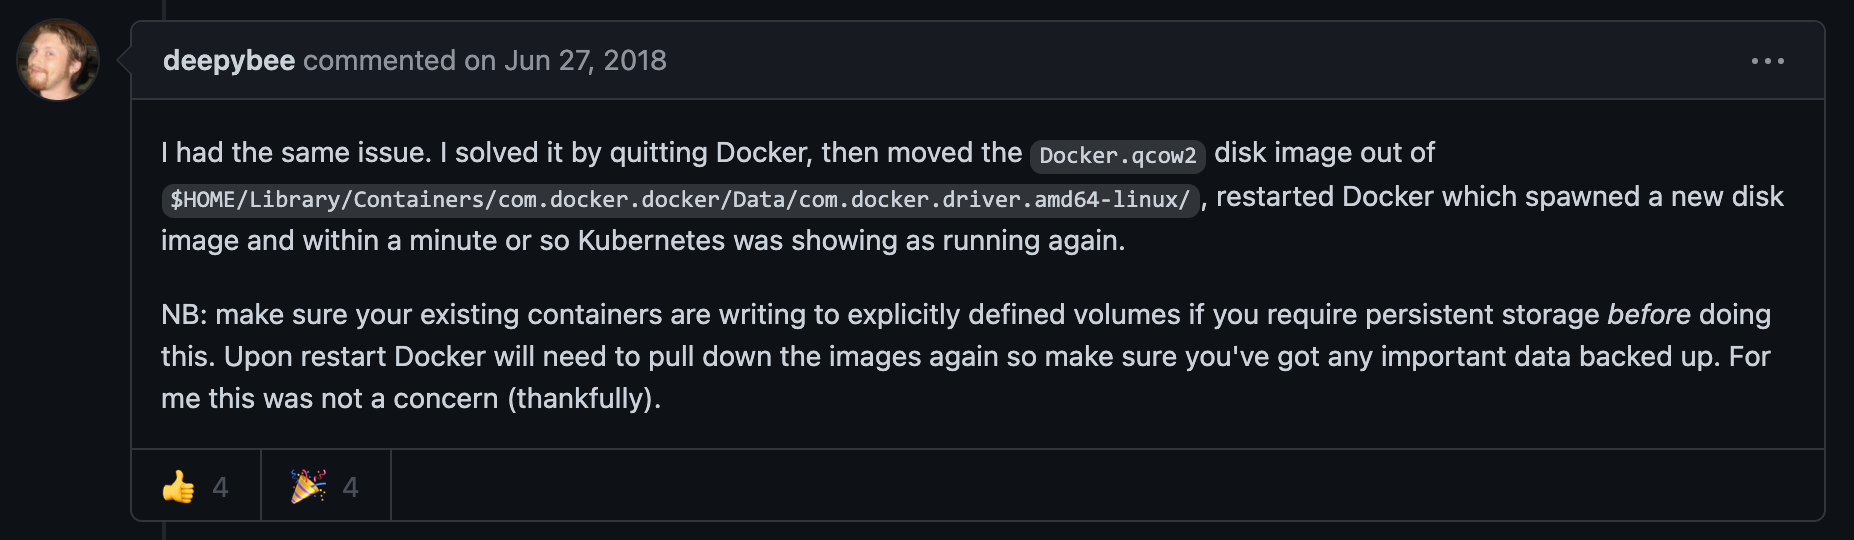Click the empty reaction bar area right of reactions
The height and width of the screenshot is (540, 1854).
coord(1100,486)
